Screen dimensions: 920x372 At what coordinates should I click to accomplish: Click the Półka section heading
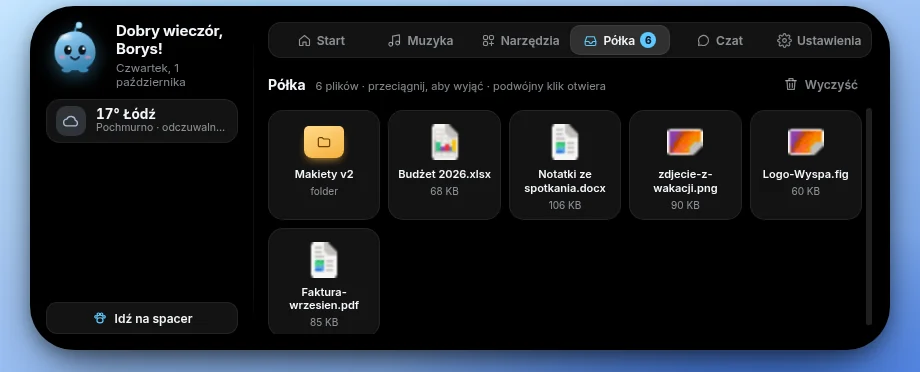click(287, 85)
